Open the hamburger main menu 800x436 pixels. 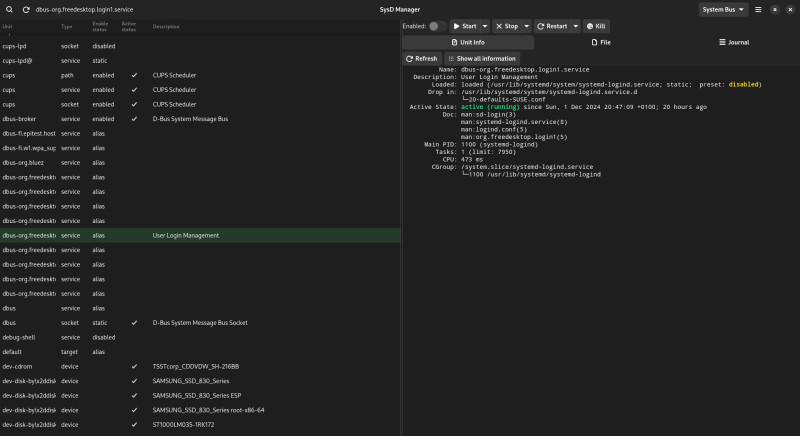point(758,9)
